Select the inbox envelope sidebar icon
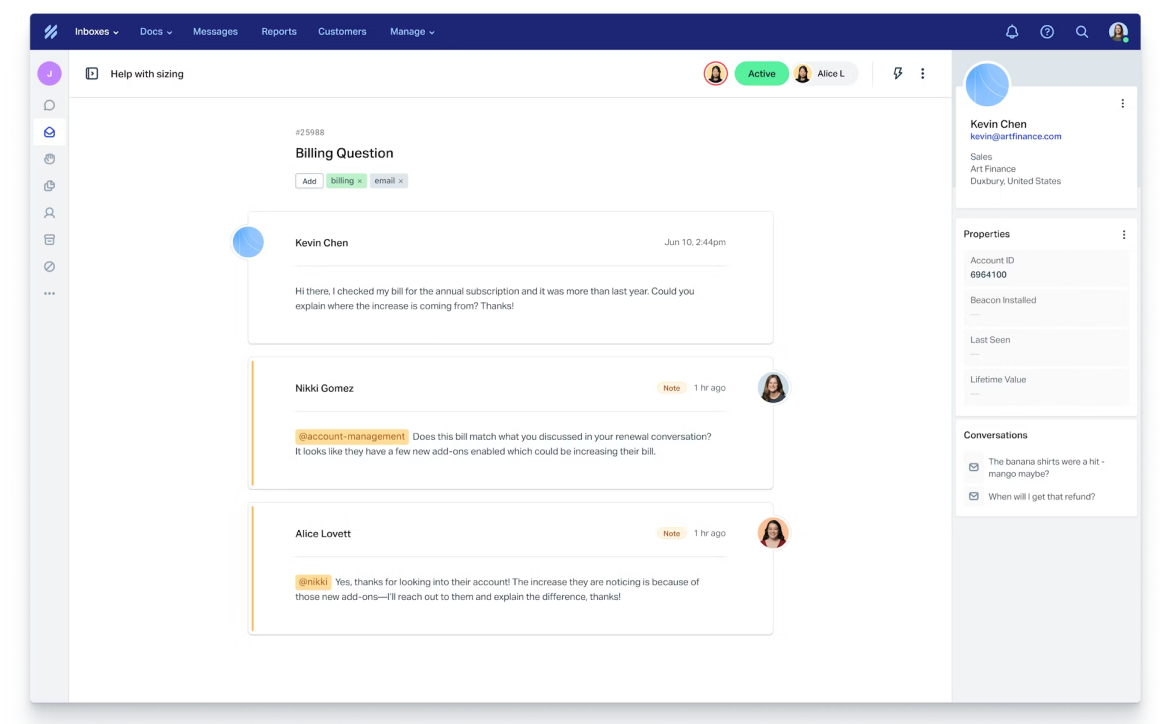This screenshot has width=1170, height=724. click(x=49, y=132)
